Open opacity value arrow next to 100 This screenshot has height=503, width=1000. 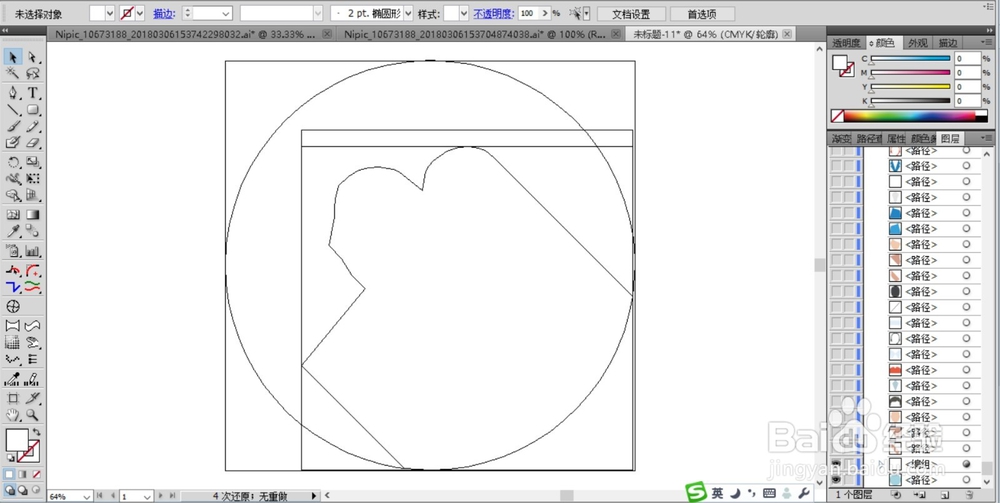[545, 13]
